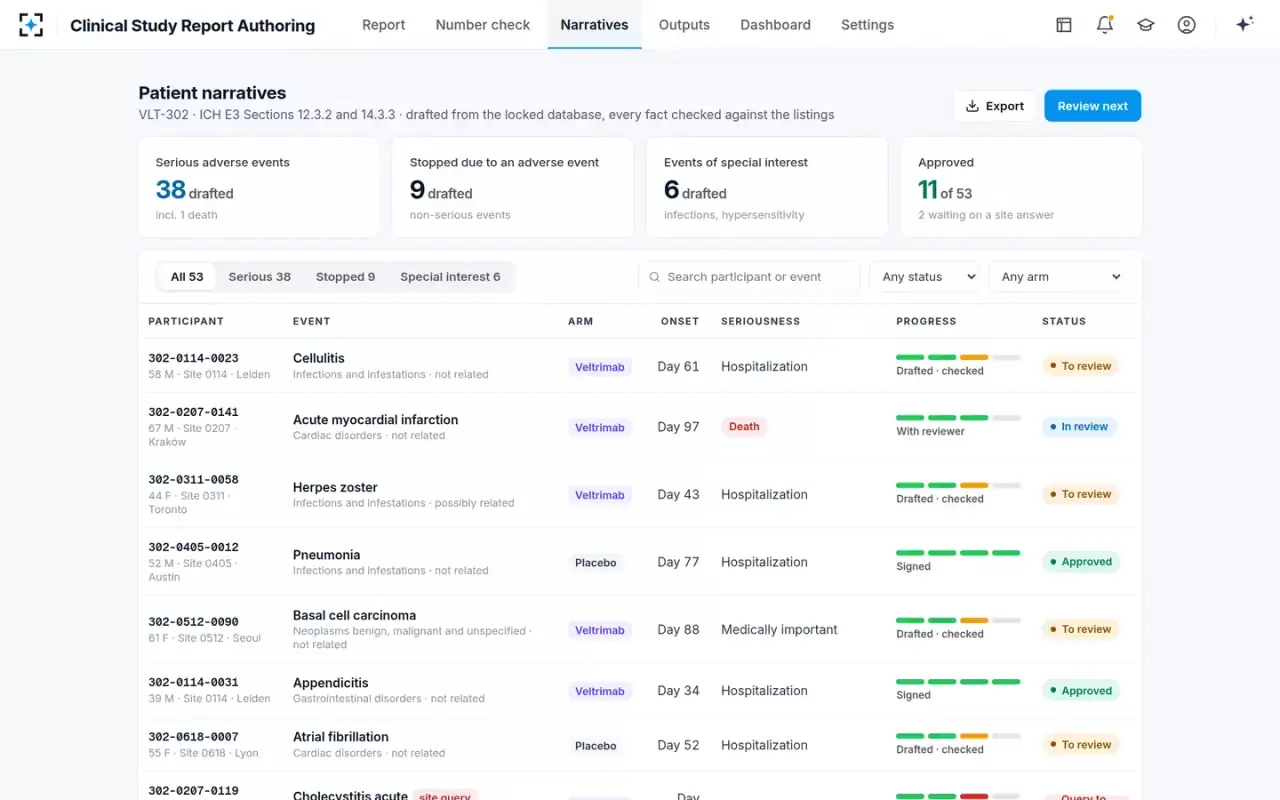Click the Approved 11 of 53 card
This screenshot has height=800, width=1280.
[x=1021, y=187]
